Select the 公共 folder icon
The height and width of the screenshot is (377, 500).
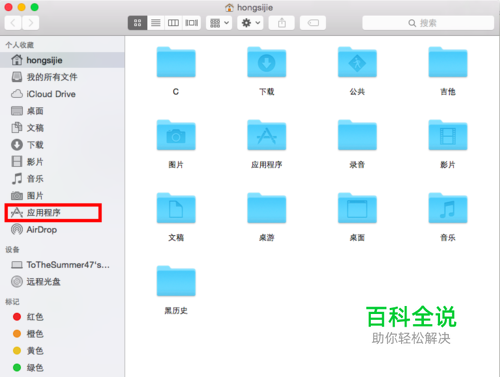[x=357, y=62]
